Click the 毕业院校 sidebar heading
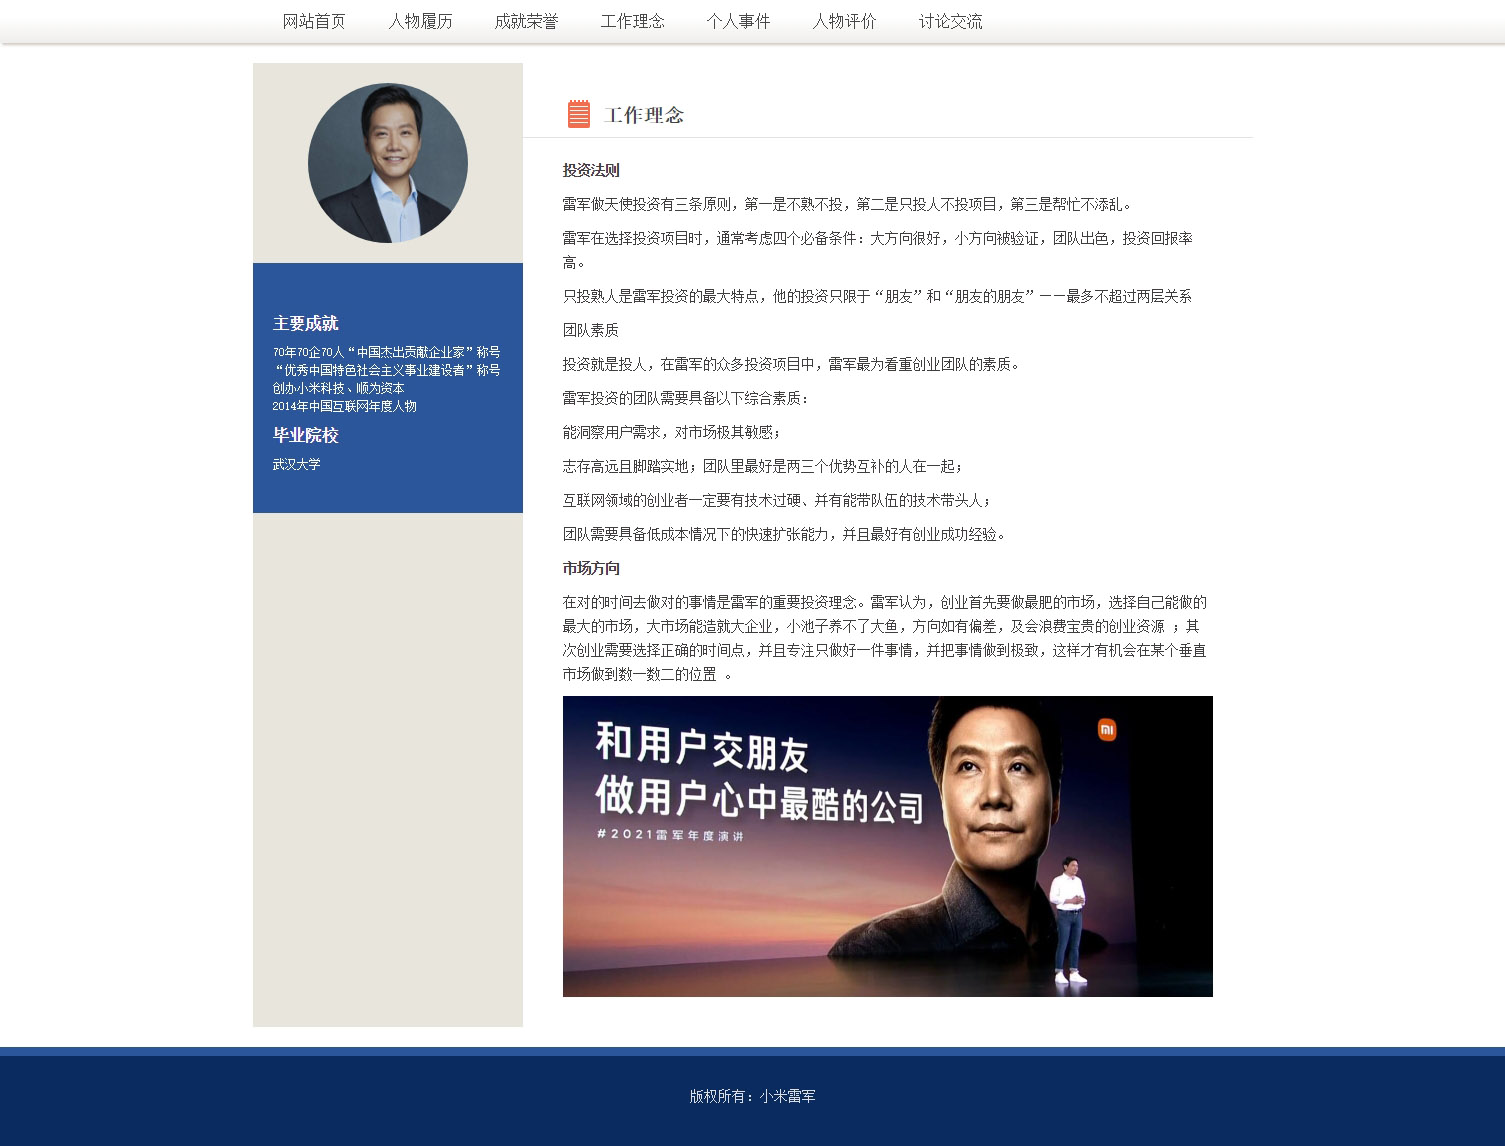Viewport: 1505px width, 1146px height. (306, 435)
